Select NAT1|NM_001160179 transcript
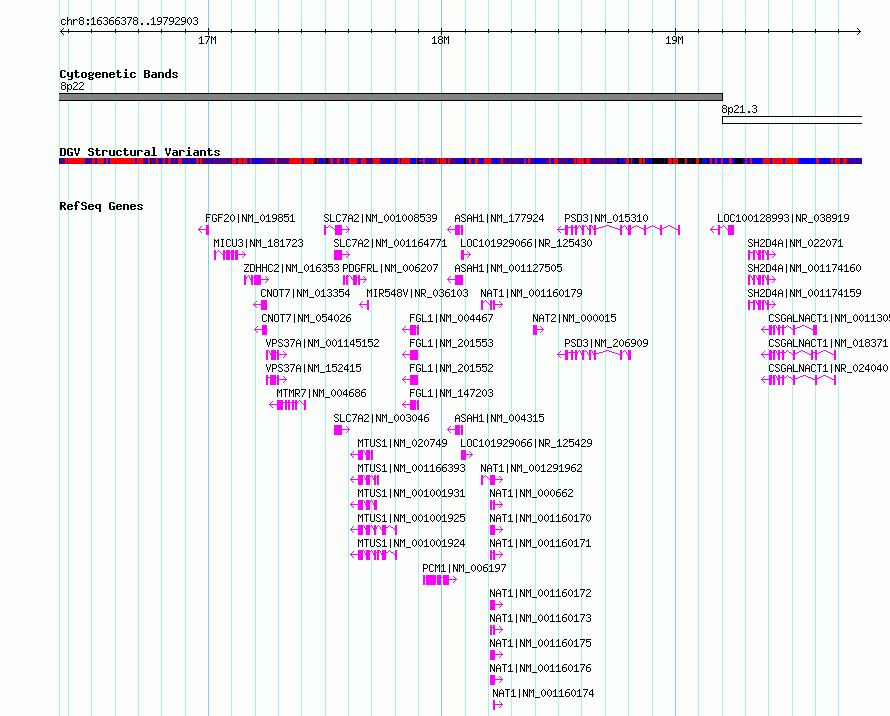The width and height of the screenshot is (890, 716). (531, 293)
